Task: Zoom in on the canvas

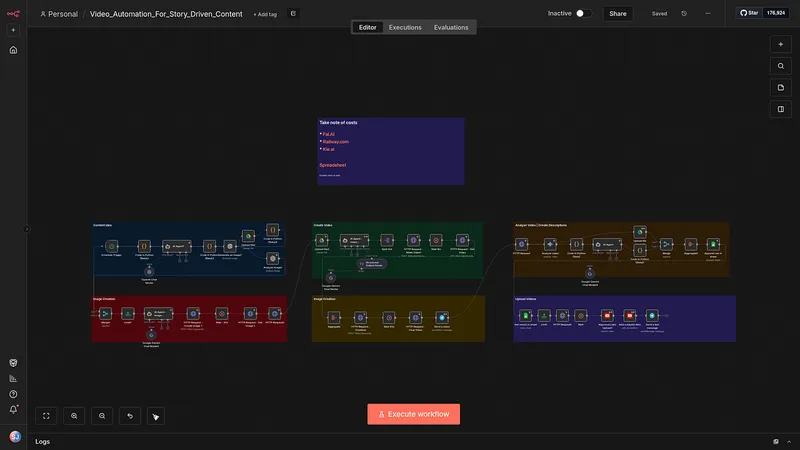Action: point(74,416)
